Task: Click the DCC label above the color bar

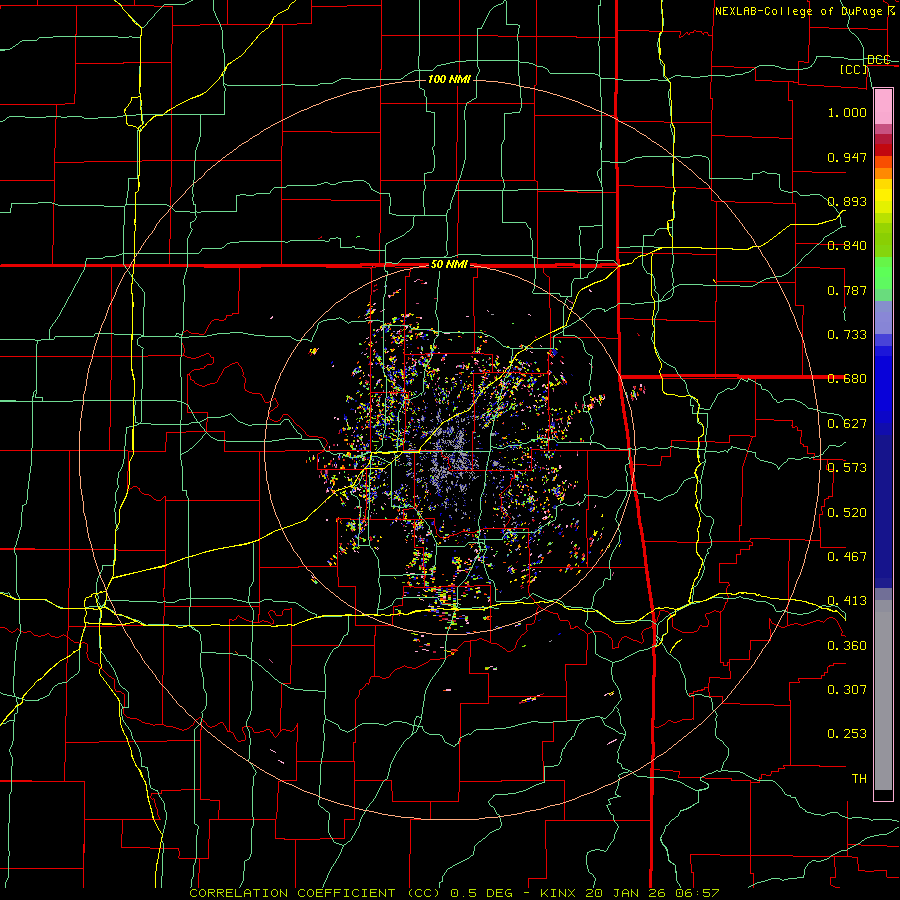Action: pyautogui.click(x=879, y=60)
